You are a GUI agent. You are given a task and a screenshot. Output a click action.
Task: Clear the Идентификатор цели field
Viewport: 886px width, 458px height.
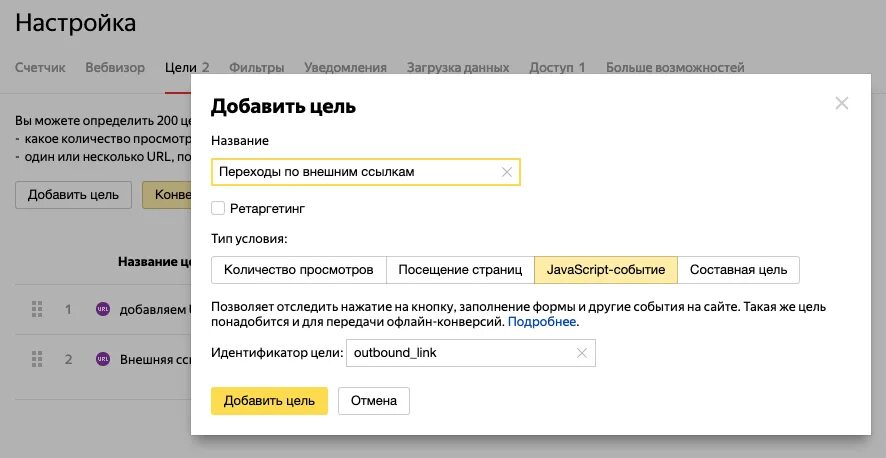coord(581,354)
